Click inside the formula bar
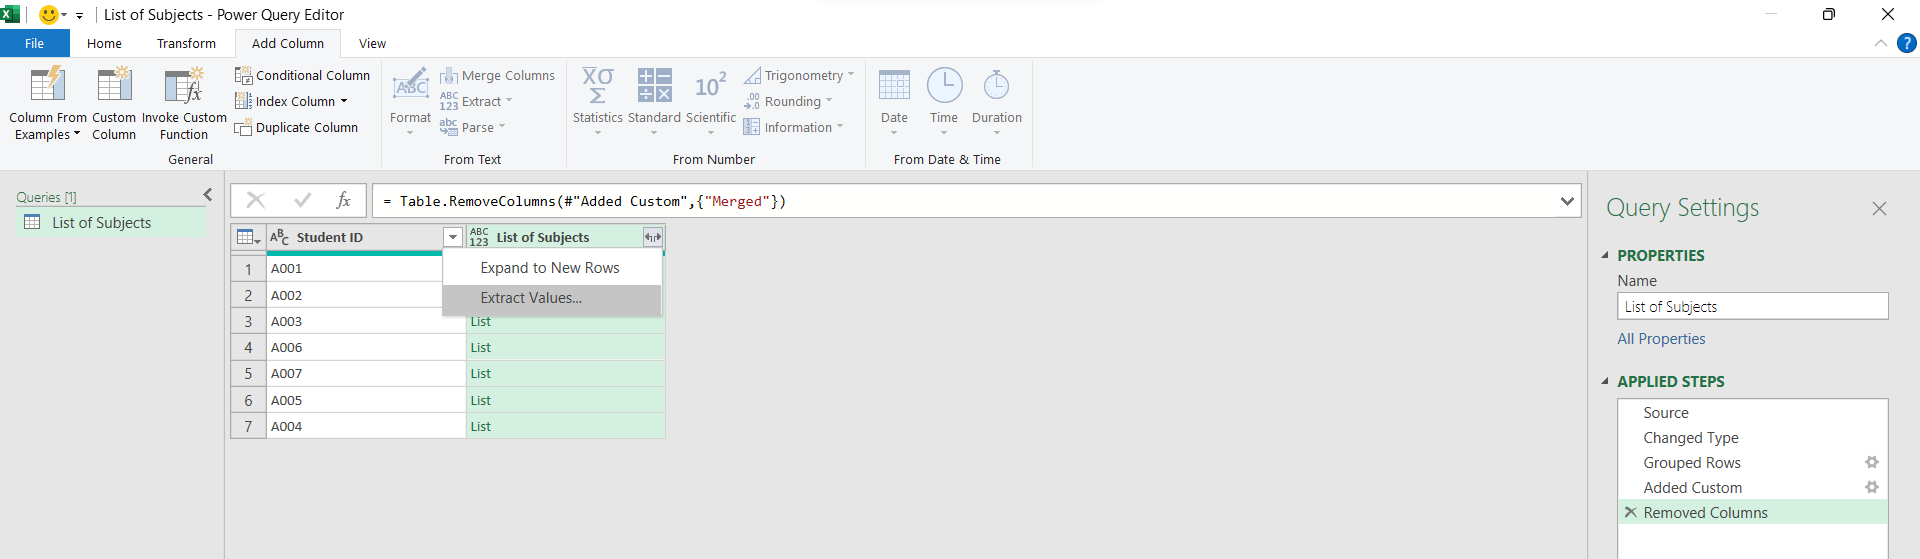 pos(965,201)
